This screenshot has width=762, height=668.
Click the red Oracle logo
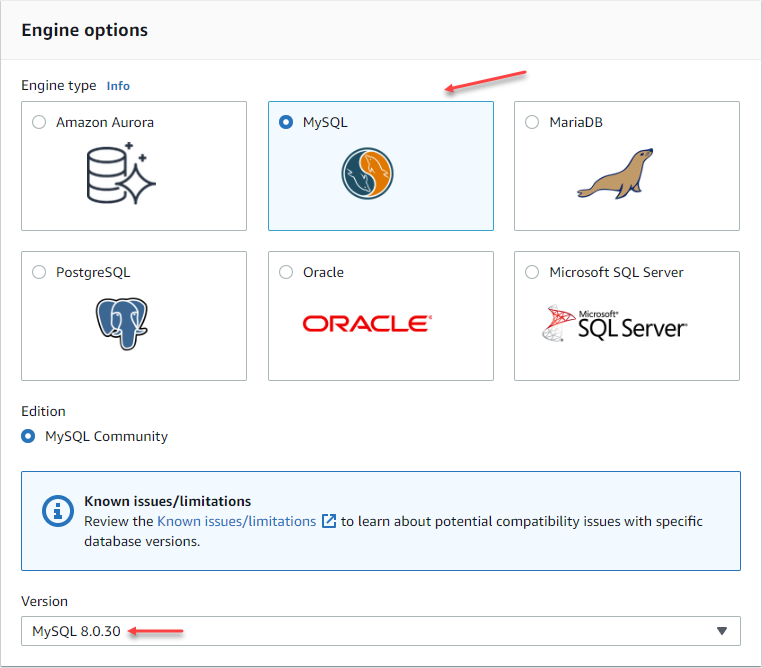pyautogui.click(x=367, y=323)
